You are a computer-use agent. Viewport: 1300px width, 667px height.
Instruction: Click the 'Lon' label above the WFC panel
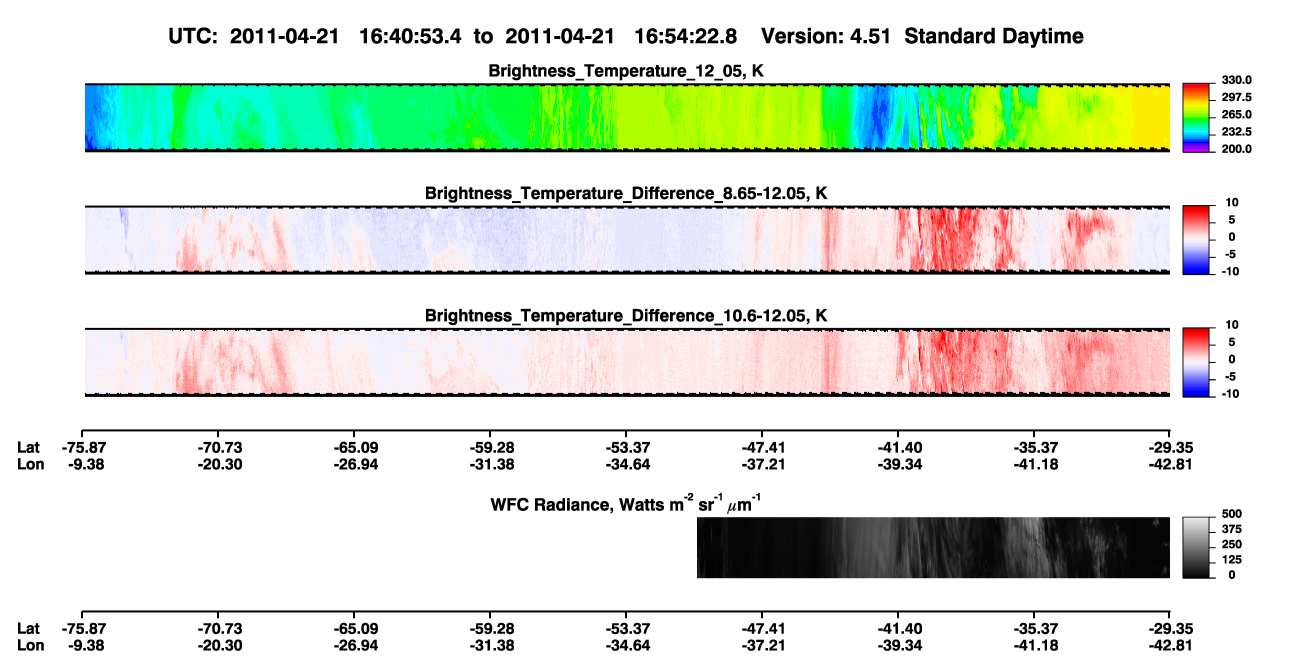pos(31,464)
